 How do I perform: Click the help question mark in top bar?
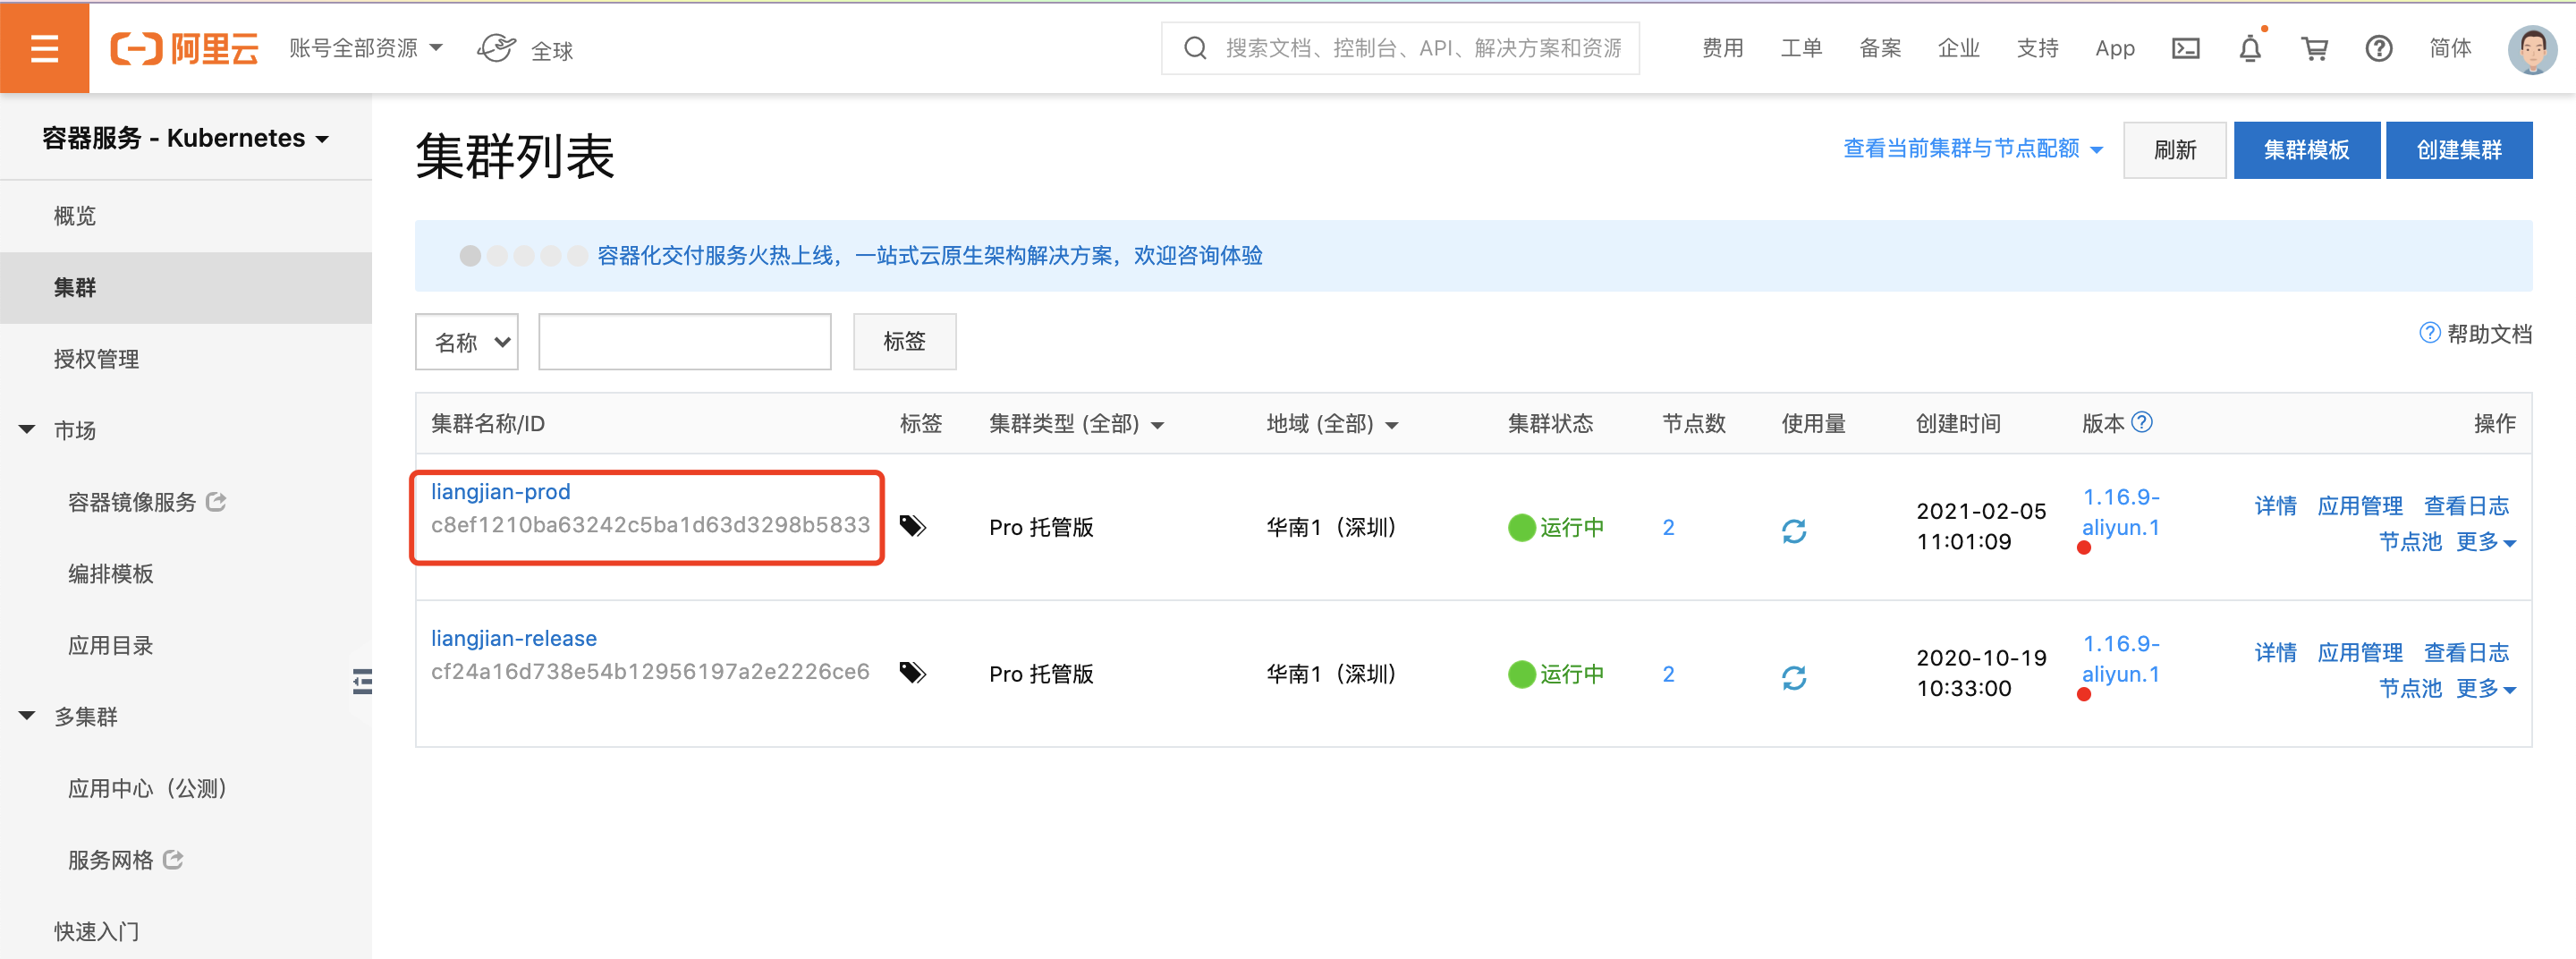pyautogui.click(x=2378, y=48)
